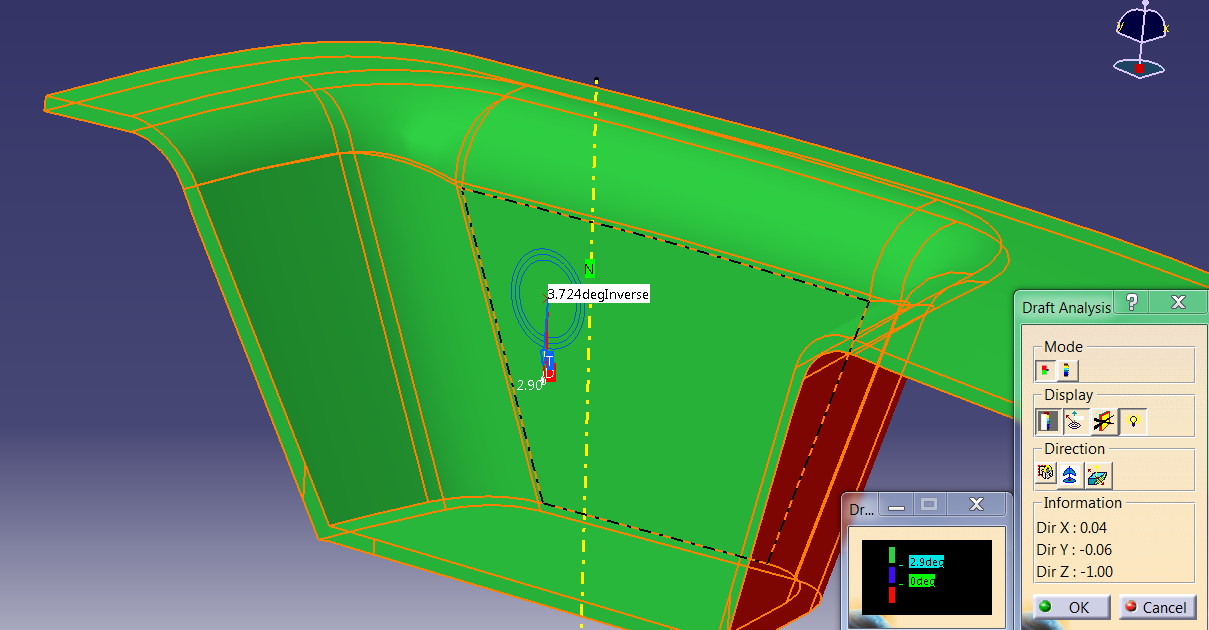The height and width of the screenshot is (630, 1209).
Task: Lock the draft pulling direction
Action: [x=1044, y=473]
